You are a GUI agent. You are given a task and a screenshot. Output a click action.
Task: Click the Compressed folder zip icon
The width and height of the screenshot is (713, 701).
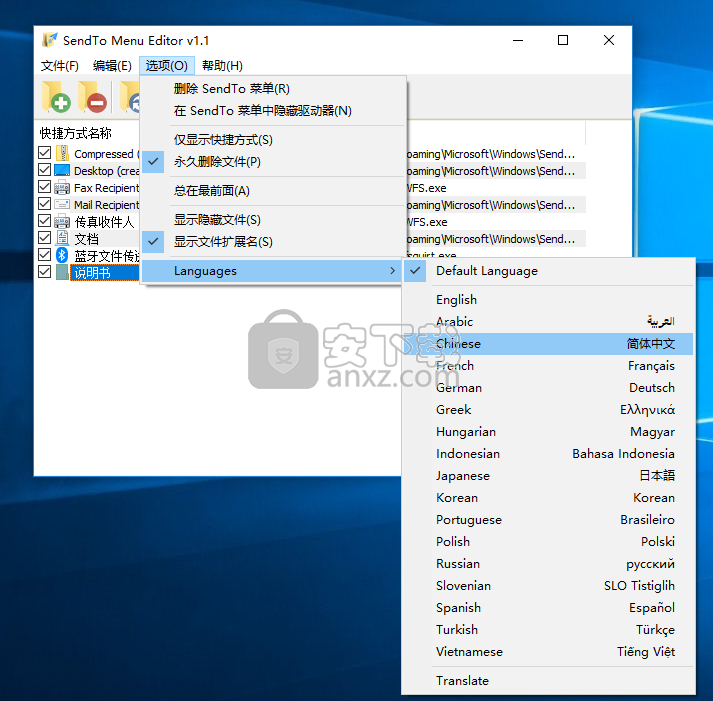click(62, 154)
